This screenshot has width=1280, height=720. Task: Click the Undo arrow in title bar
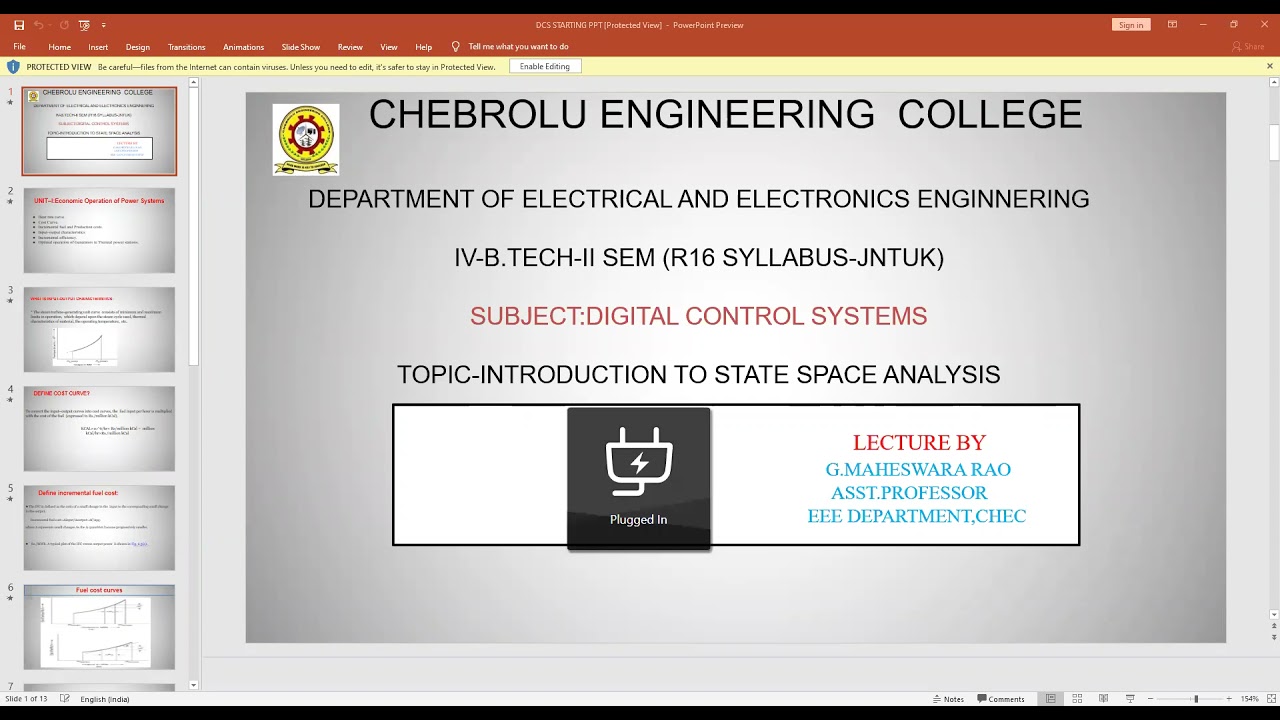pyautogui.click(x=39, y=25)
